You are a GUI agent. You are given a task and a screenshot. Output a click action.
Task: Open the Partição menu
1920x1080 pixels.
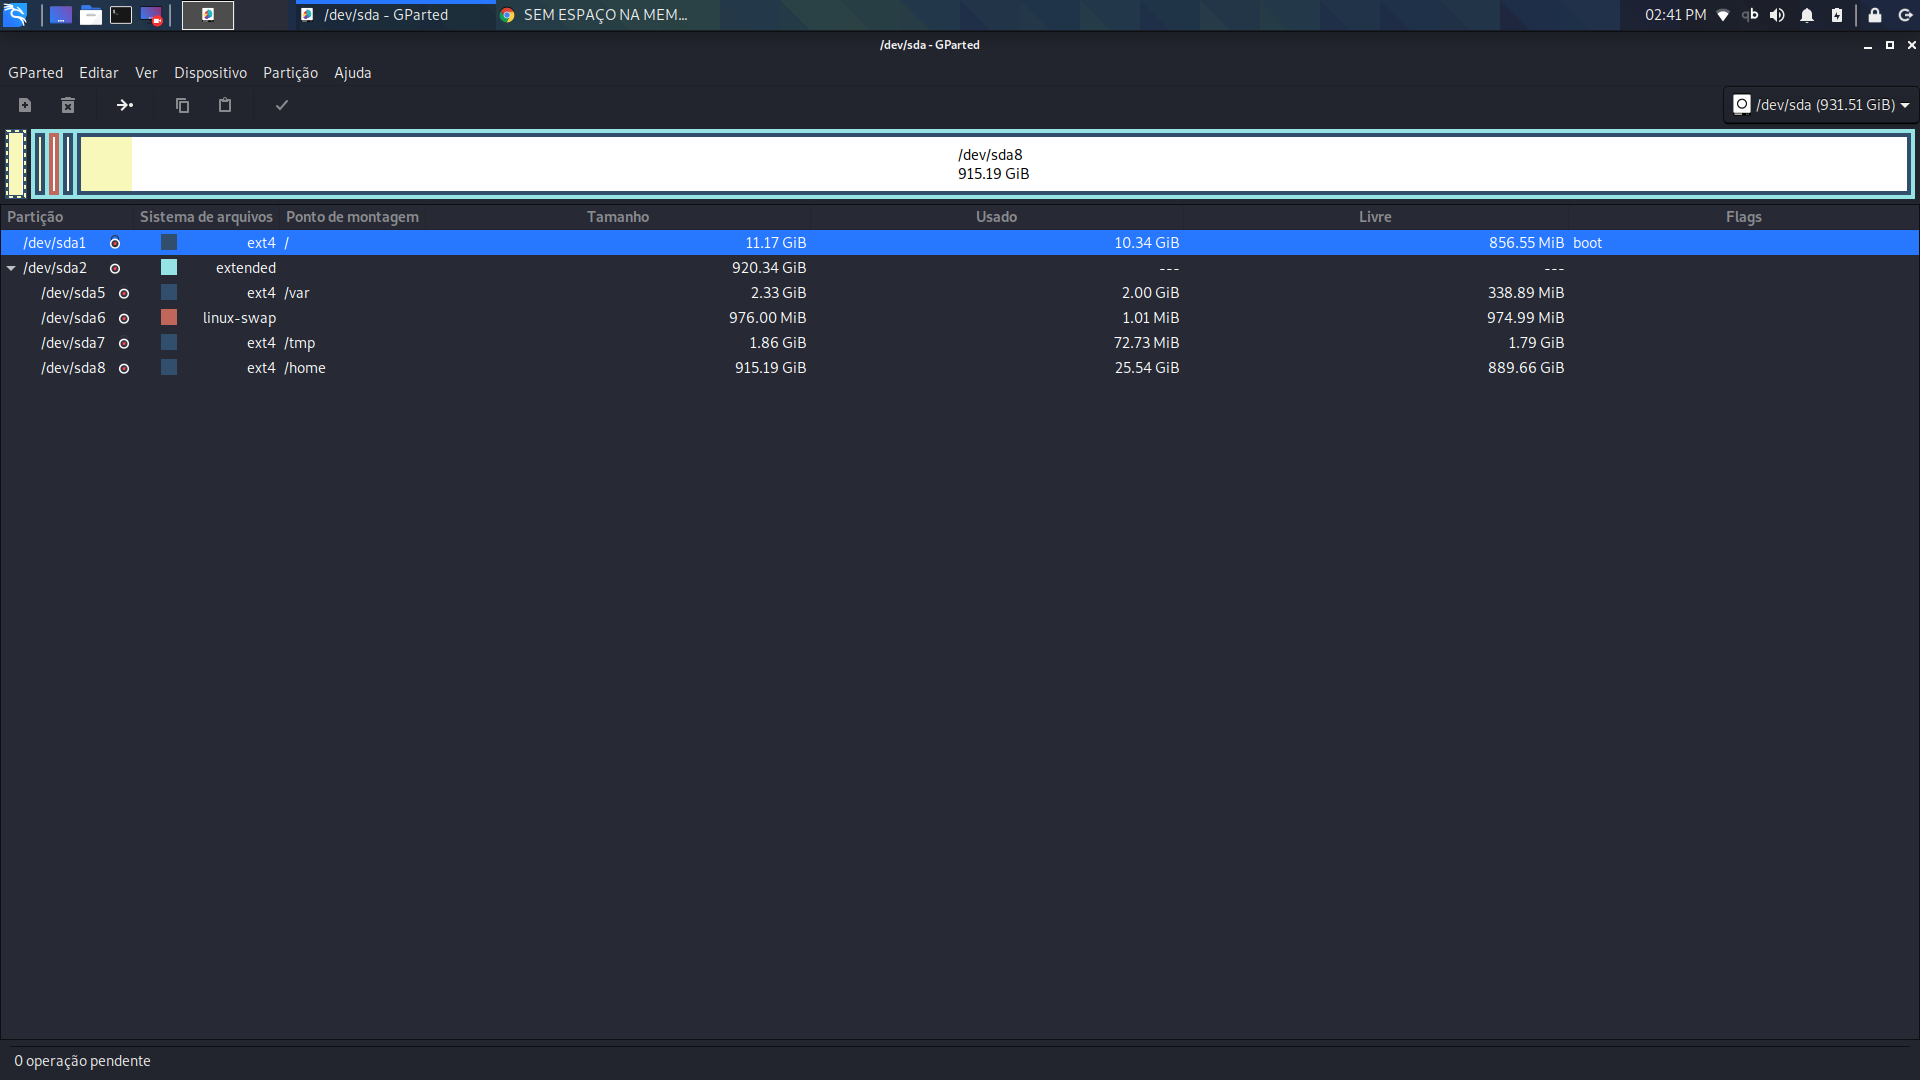[x=290, y=73]
